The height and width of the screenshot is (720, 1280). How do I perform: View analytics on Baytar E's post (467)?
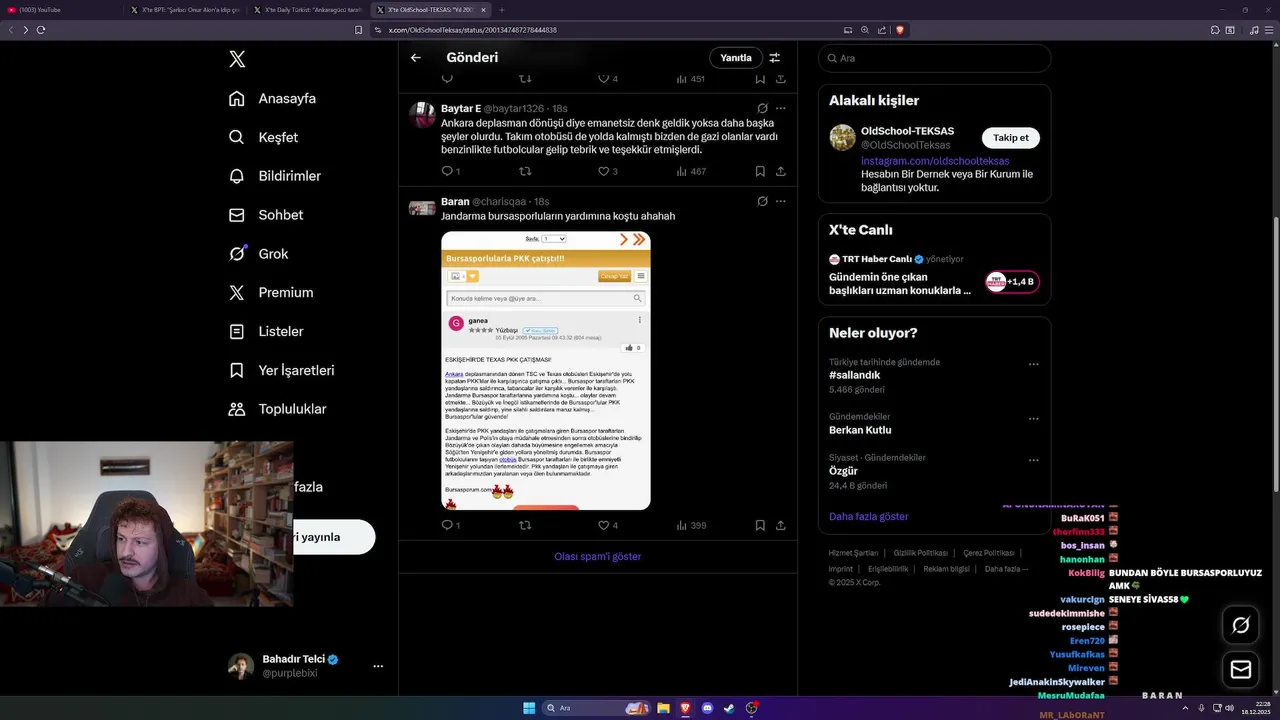pyautogui.click(x=691, y=171)
